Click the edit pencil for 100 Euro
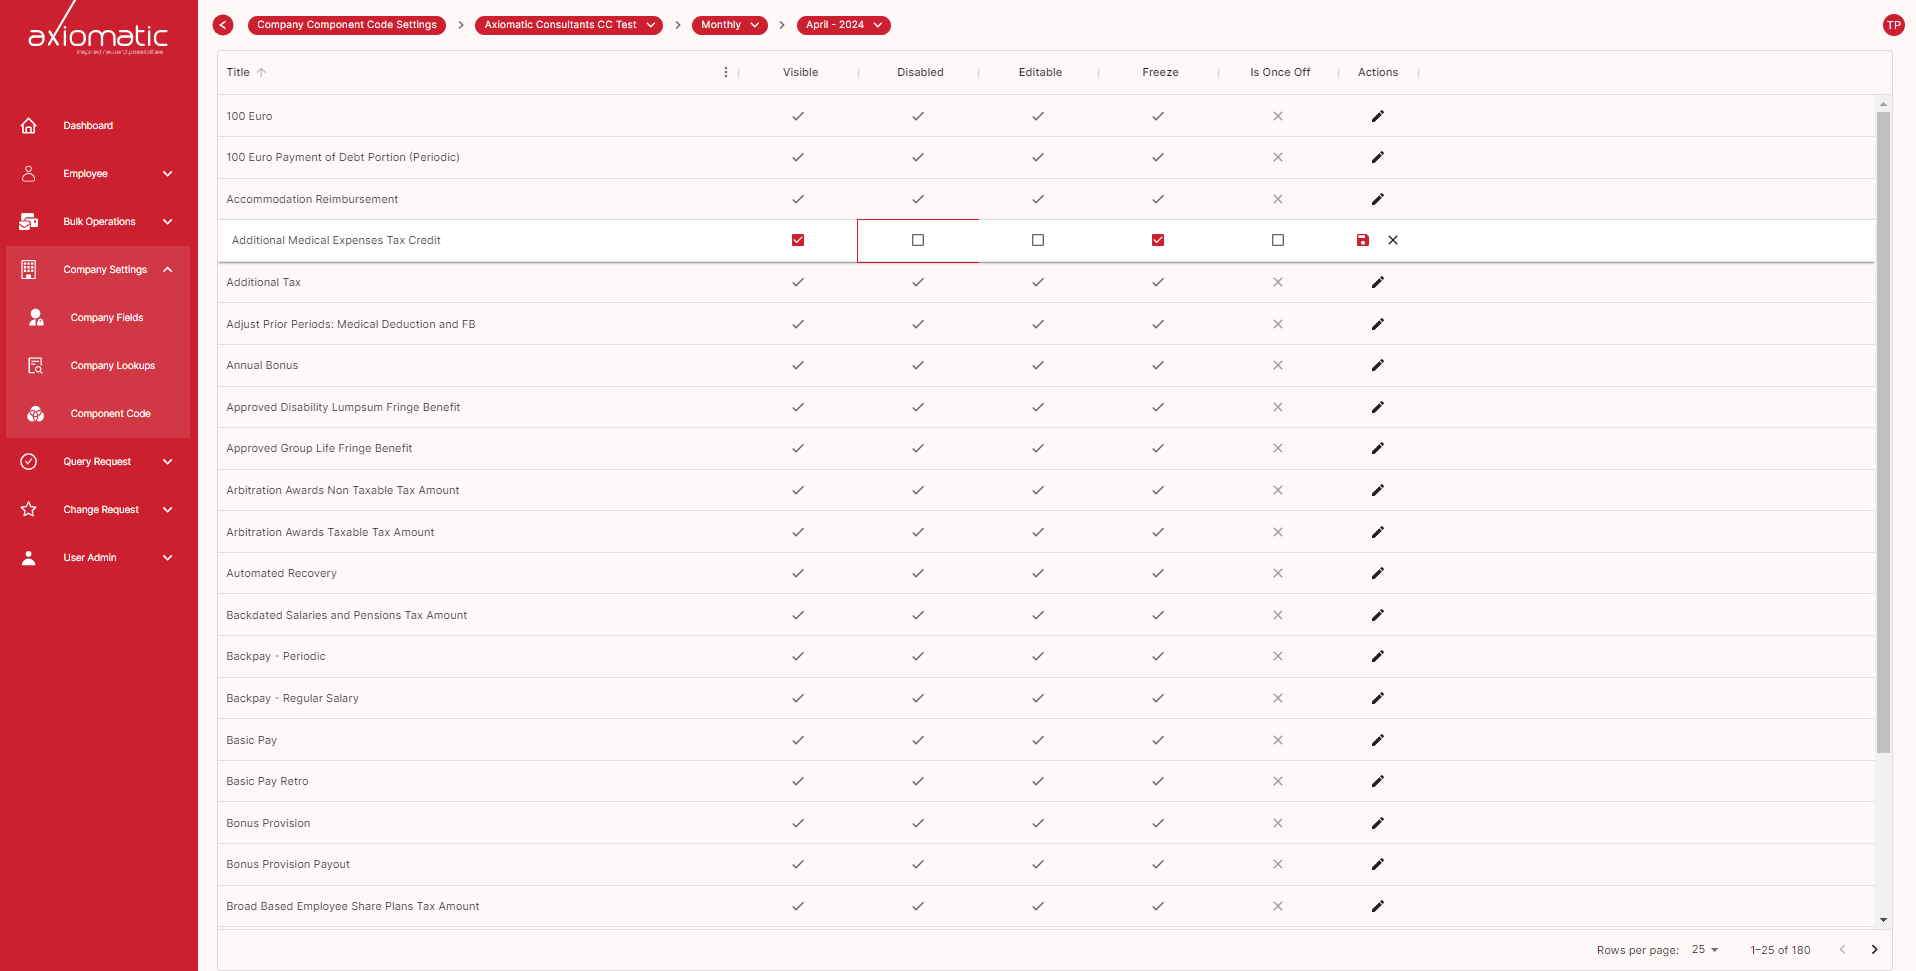The width and height of the screenshot is (1916, 971). click(1377, 116)
